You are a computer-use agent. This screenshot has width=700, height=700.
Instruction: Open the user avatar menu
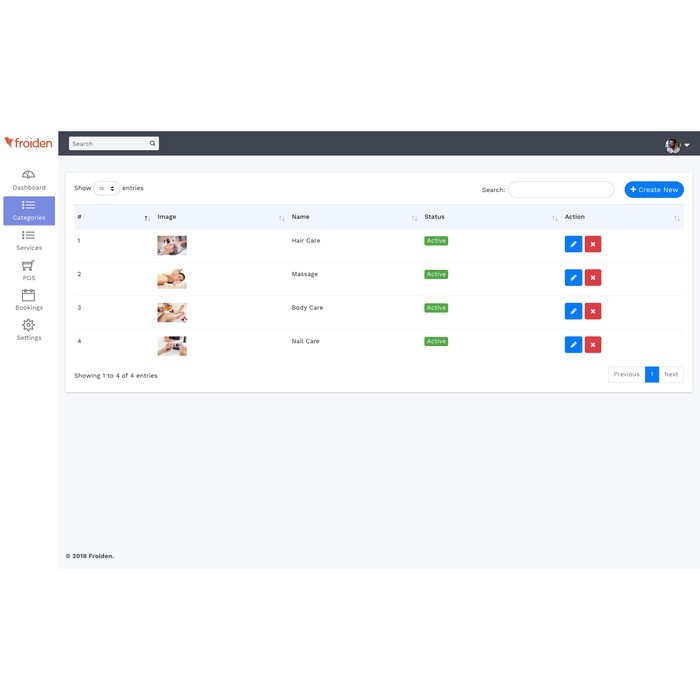click(677, 145)
